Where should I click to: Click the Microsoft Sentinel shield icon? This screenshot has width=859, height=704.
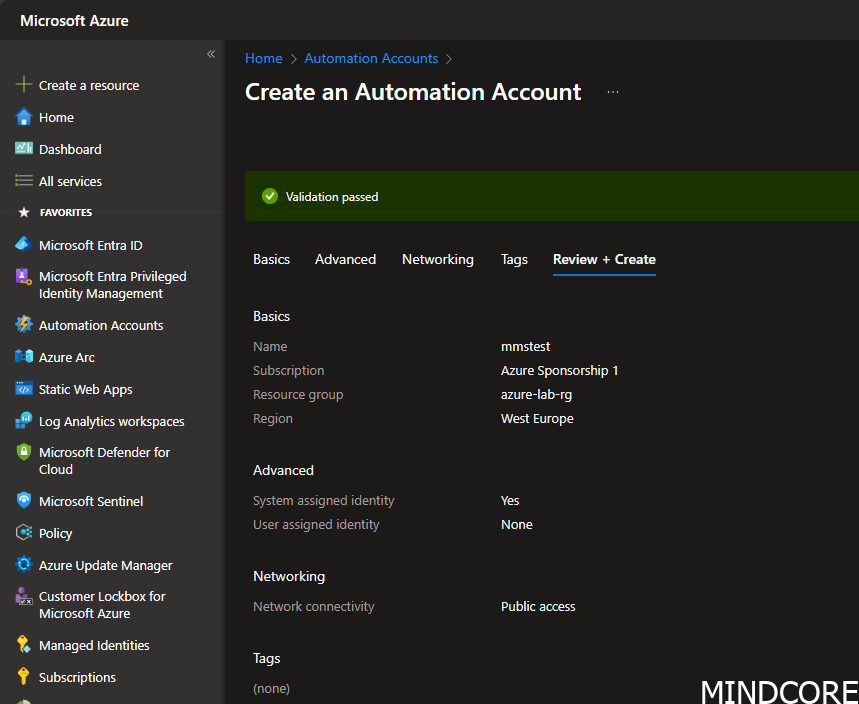[x=24, y=501]
